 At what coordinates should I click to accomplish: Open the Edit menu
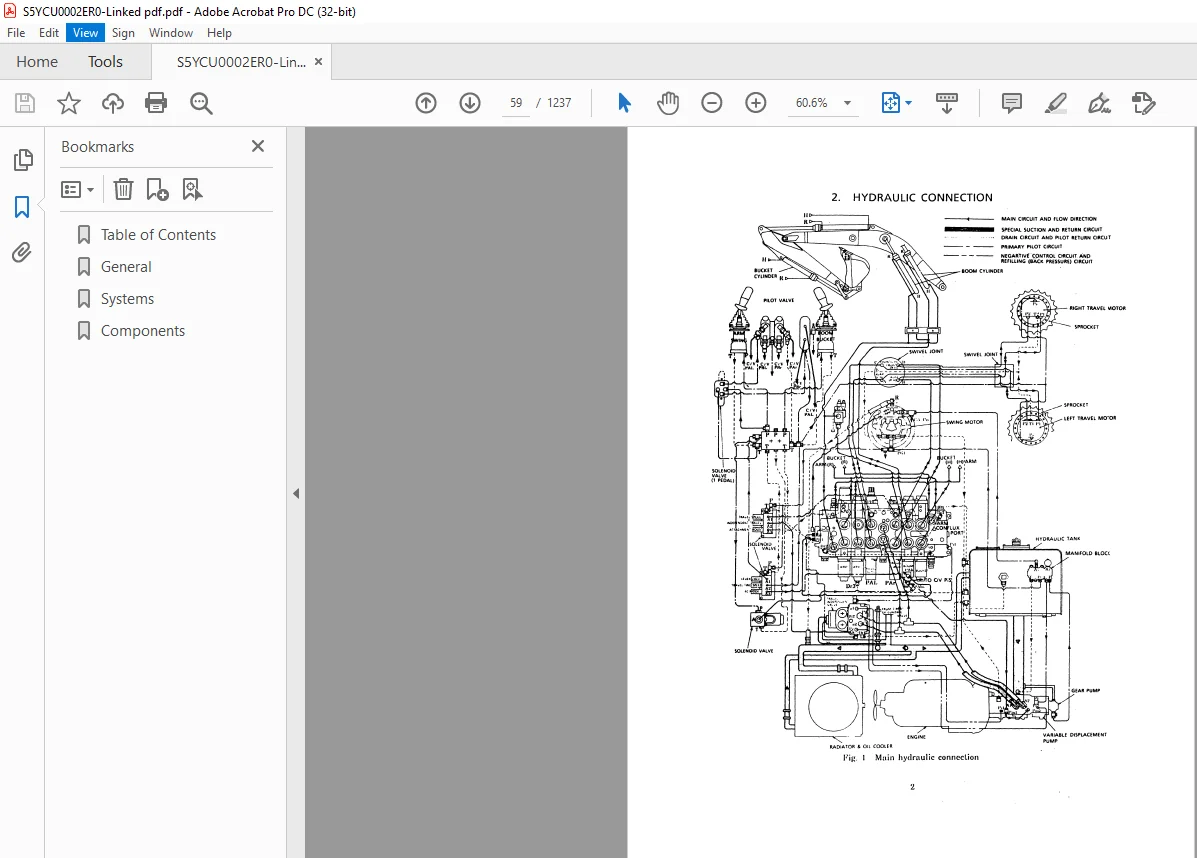pyautogui.click(x=49, y=33)
